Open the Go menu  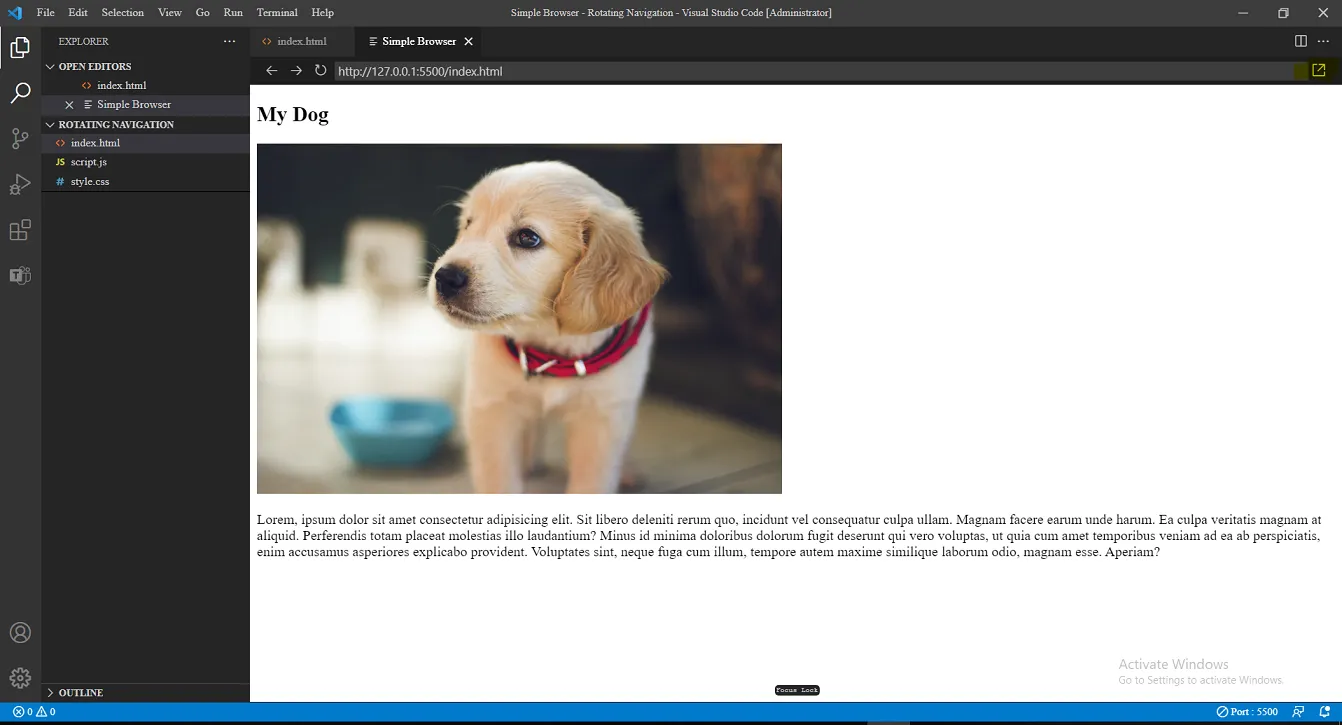click(x=203, y=13)
